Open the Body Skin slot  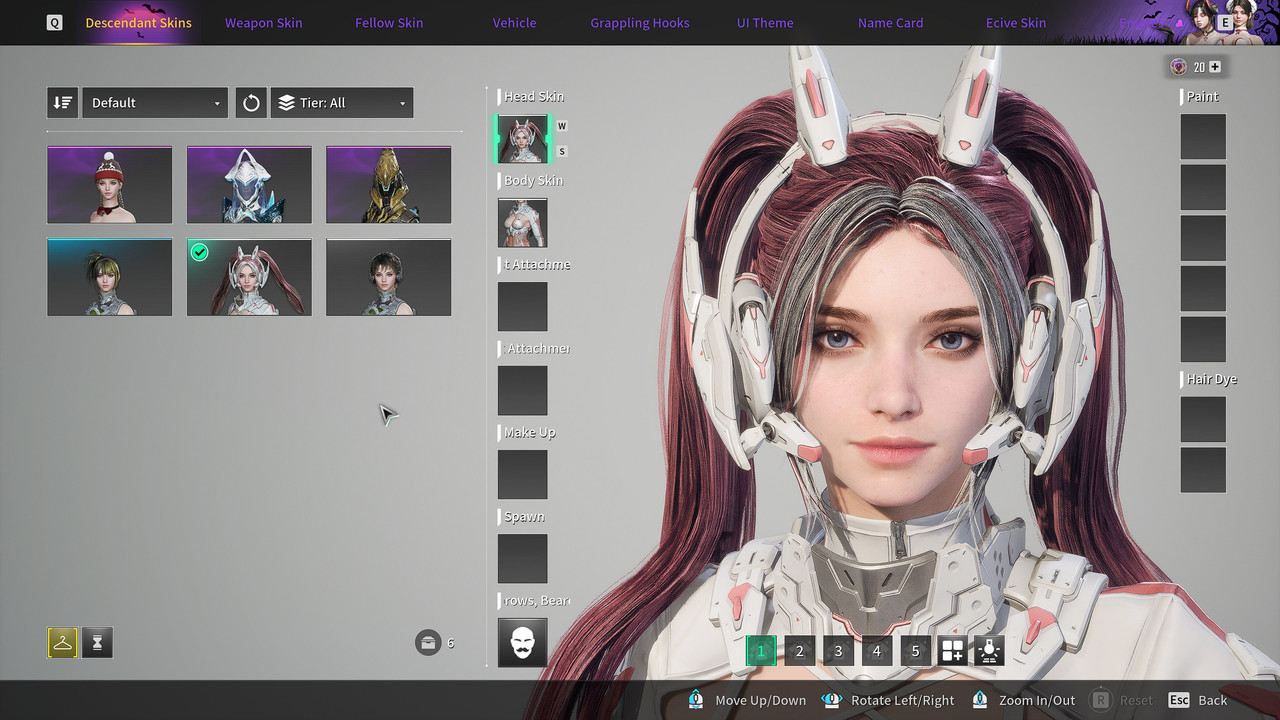click(x=522, y=223)
